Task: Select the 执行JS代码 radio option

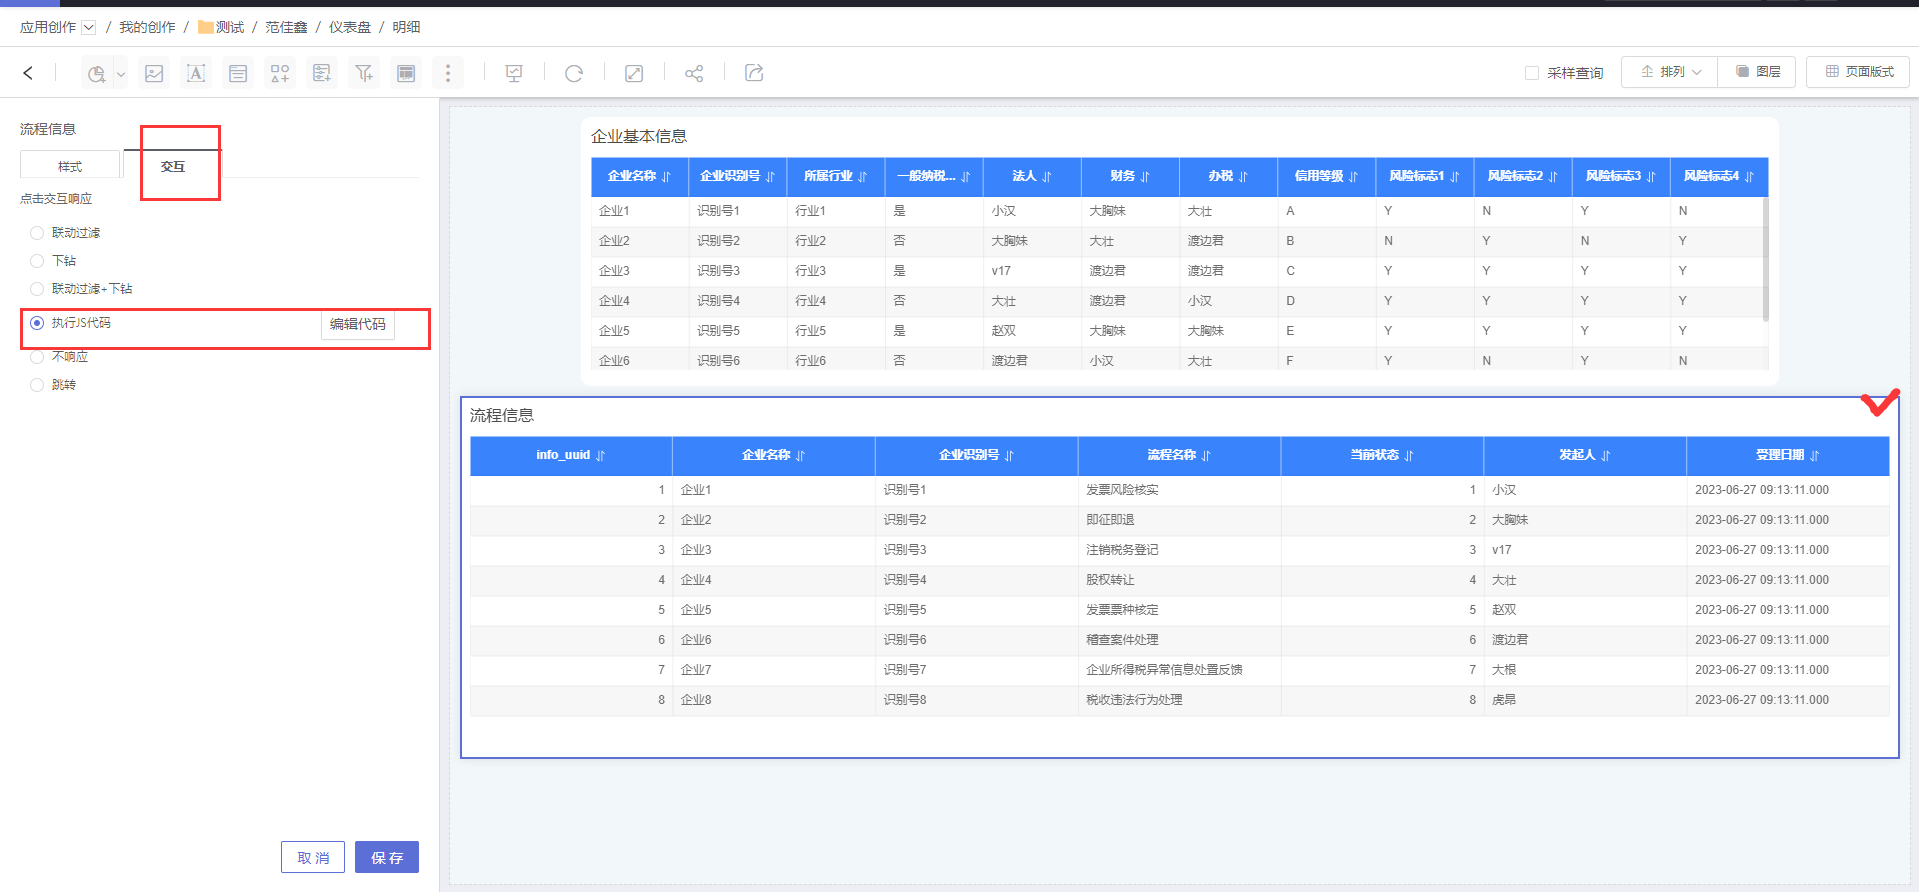Action: click(x=37, y=323)
